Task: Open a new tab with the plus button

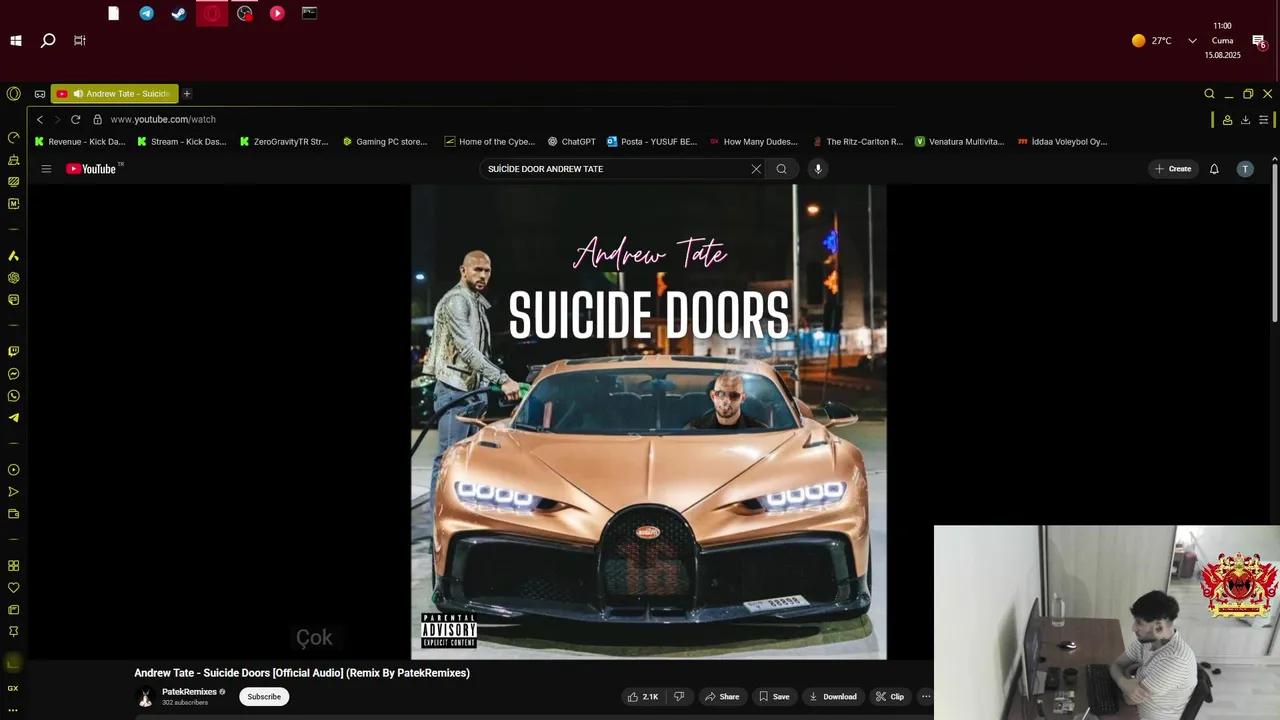Action: (x=187, y=94)
